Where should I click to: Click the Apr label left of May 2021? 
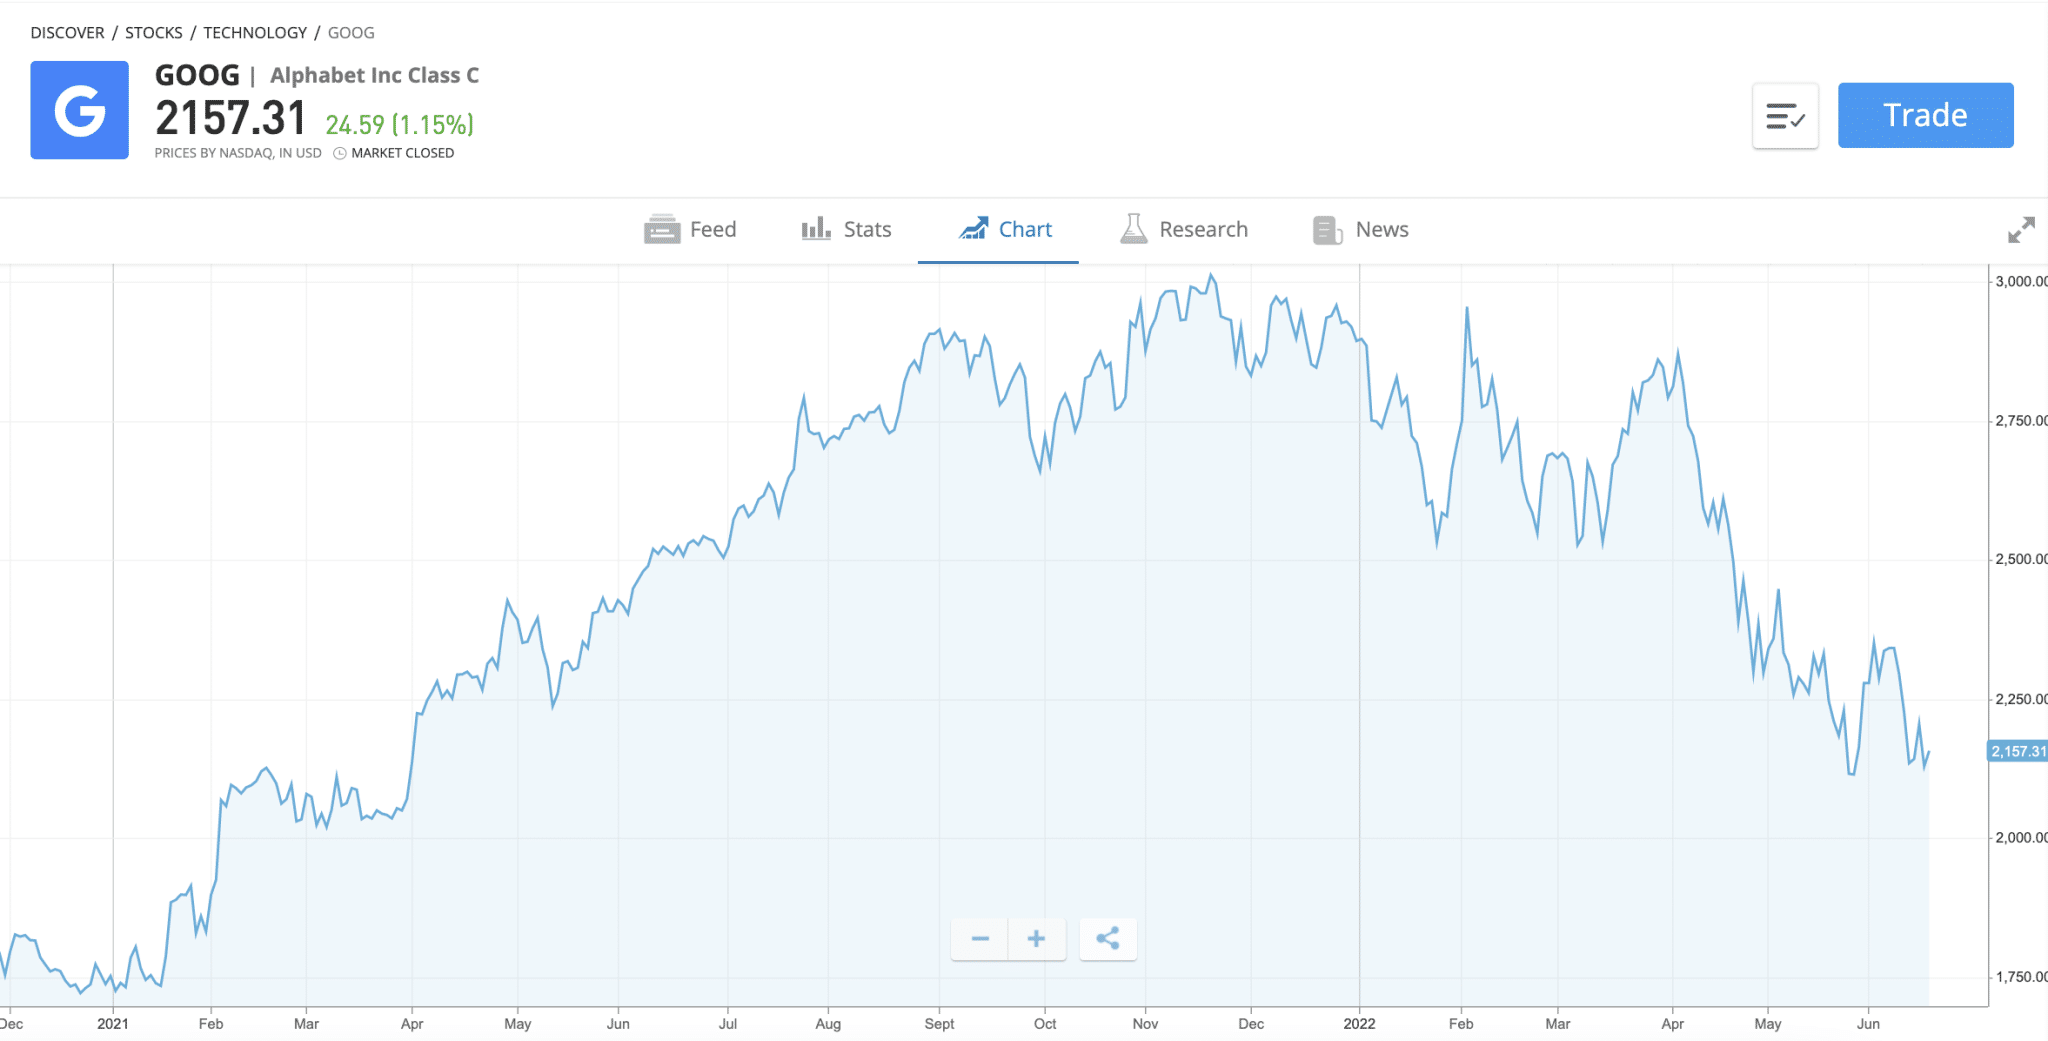point(412,1024)
